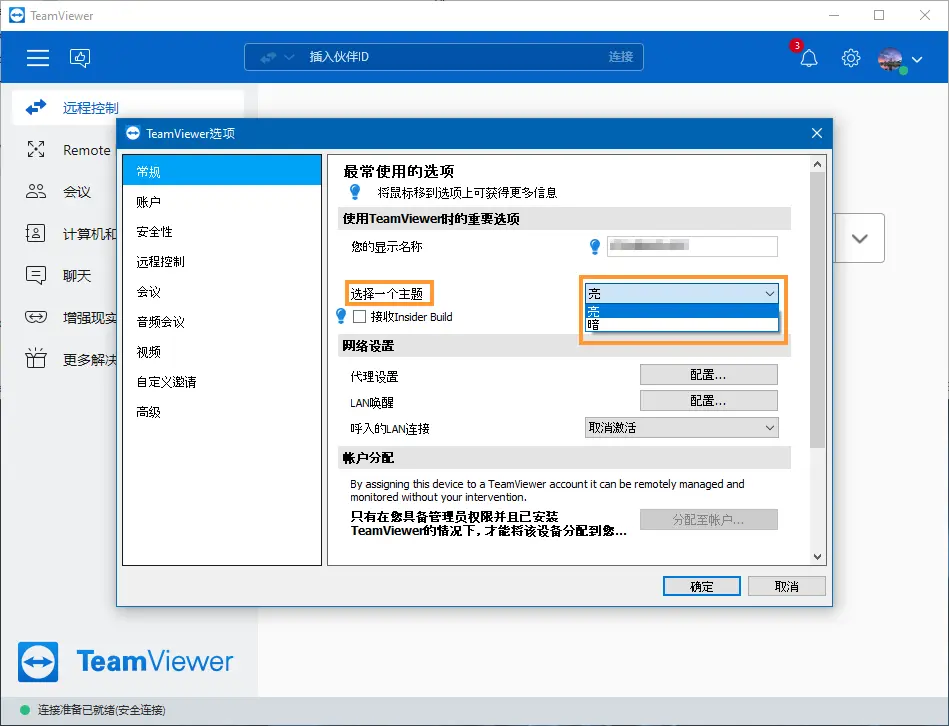Click 配置... button for 代理设置

(x=709, y=374)
